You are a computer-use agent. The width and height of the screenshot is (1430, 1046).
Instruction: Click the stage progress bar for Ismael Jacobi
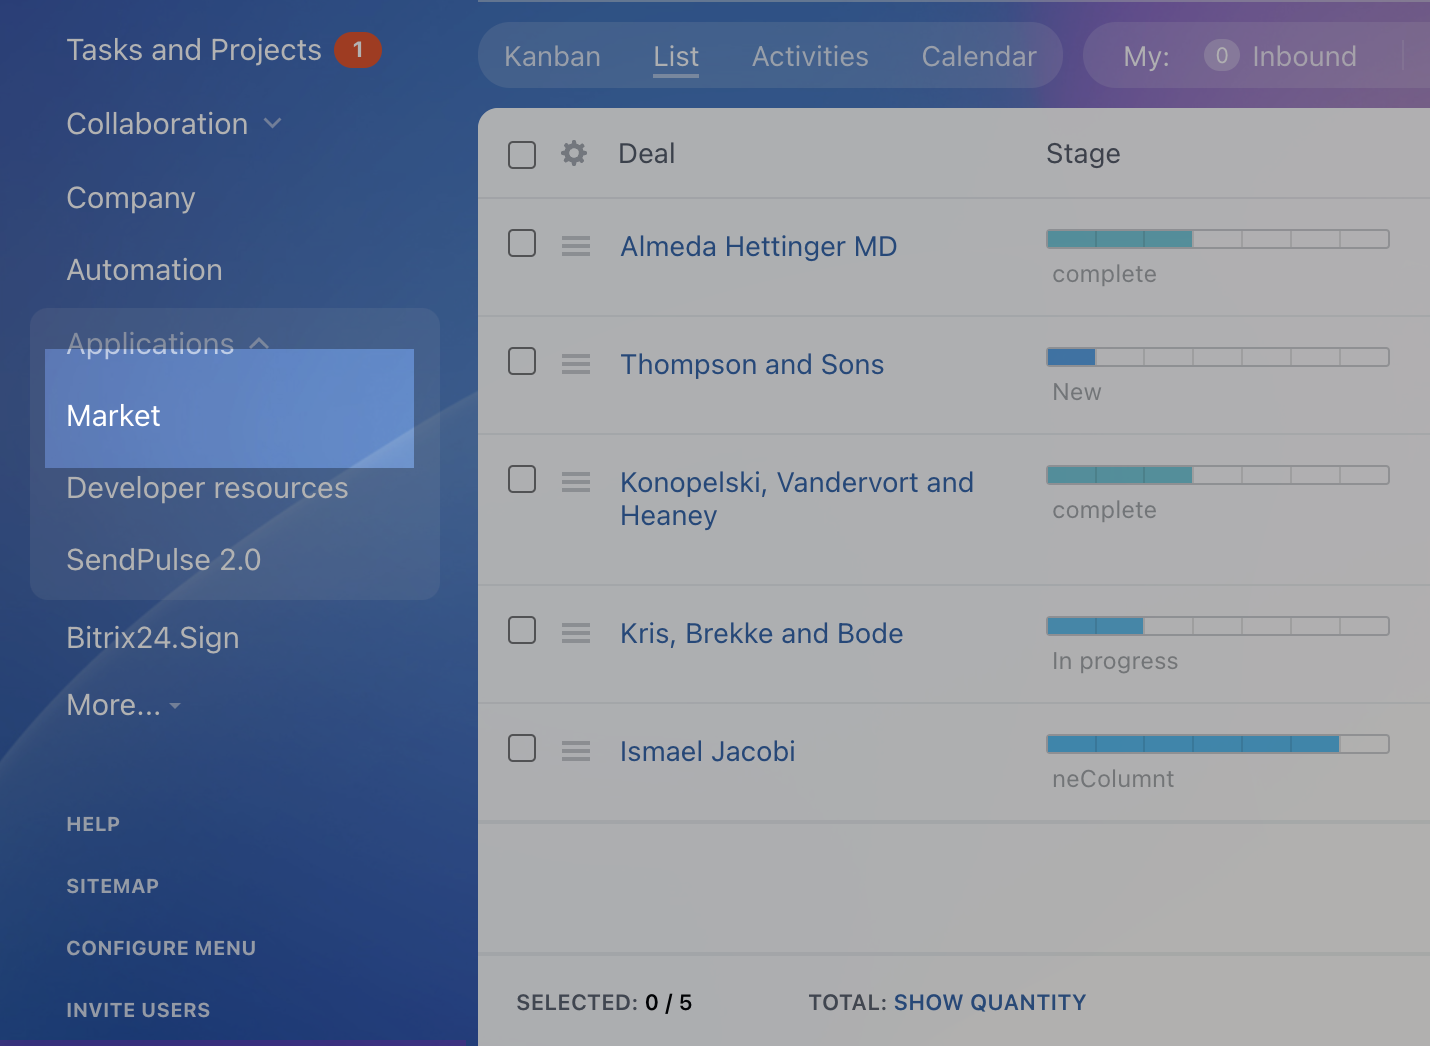1217,744
